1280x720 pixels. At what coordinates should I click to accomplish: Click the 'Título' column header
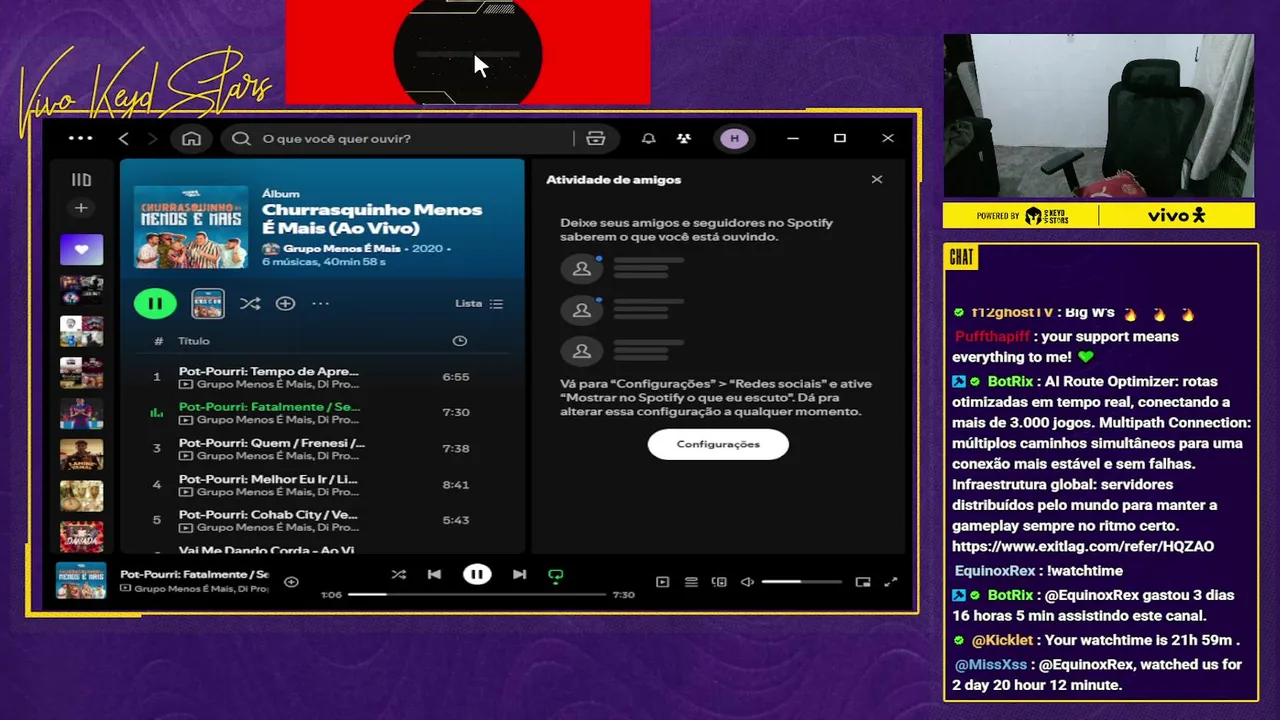click(x=194, y=341)
